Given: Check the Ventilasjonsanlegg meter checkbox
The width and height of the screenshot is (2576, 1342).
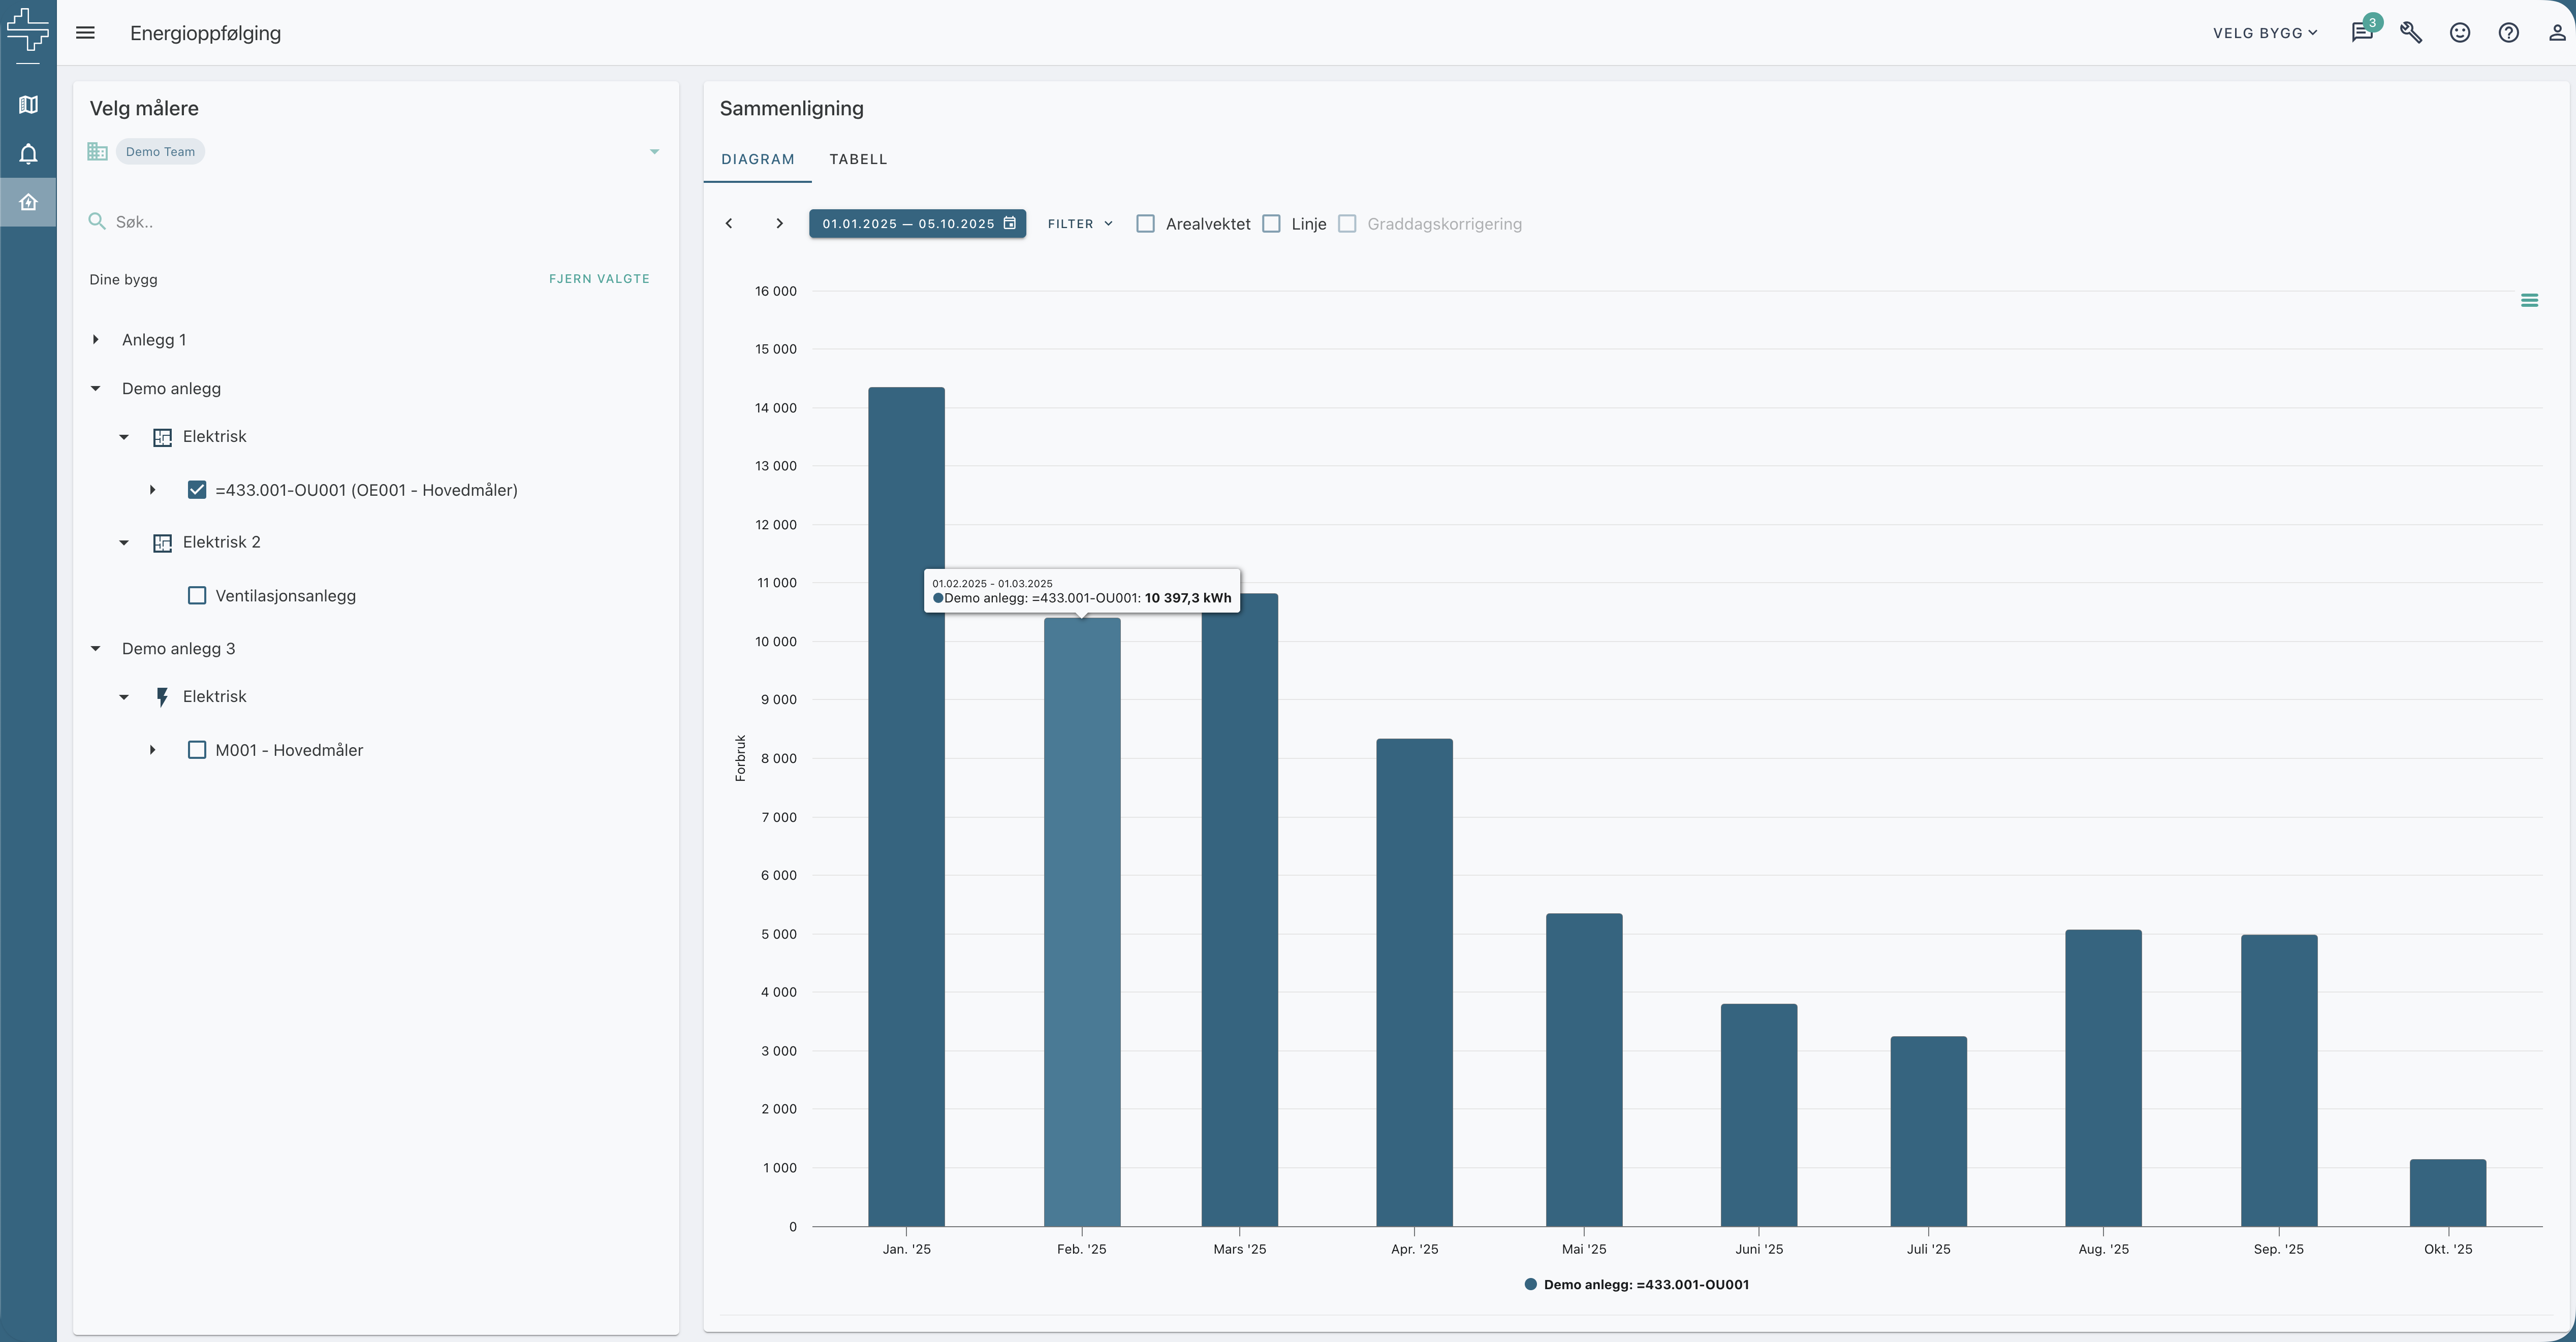Looking at the screenshot, I should tap(197, 596).
